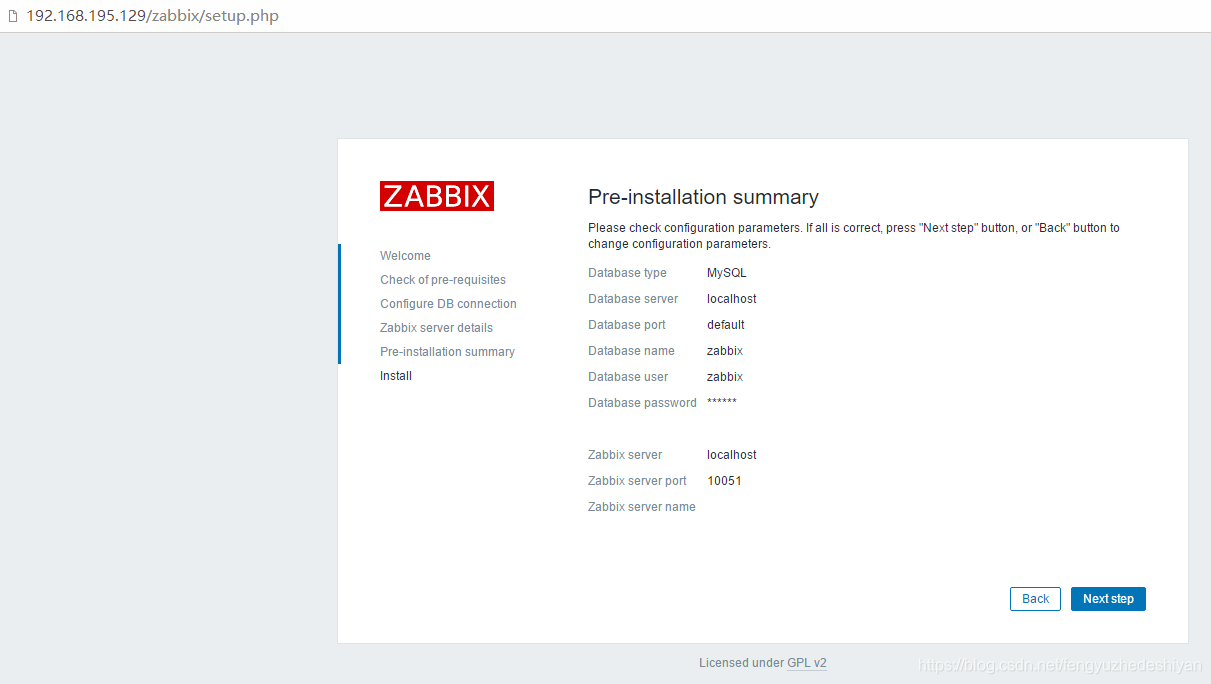This screenshot has height=684, width=1211.
Task: Click the "Back" button
Action: tap(1035, 598)
